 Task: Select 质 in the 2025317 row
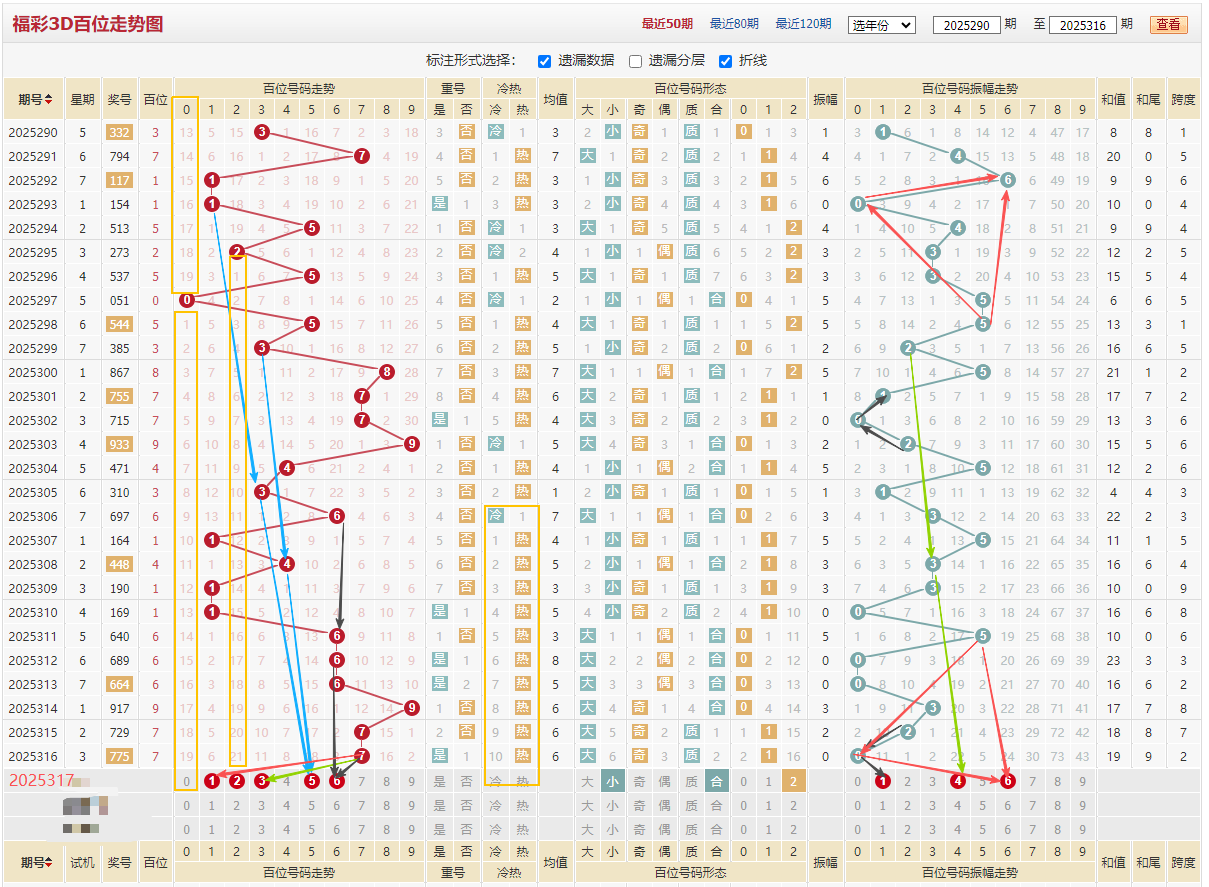(690, 781)
